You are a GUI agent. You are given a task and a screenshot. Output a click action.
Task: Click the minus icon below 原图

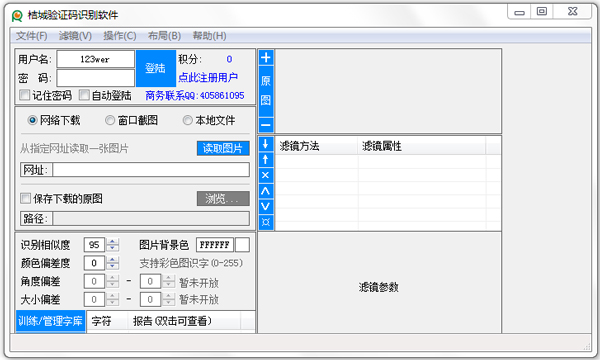click(x=266, y=125)
